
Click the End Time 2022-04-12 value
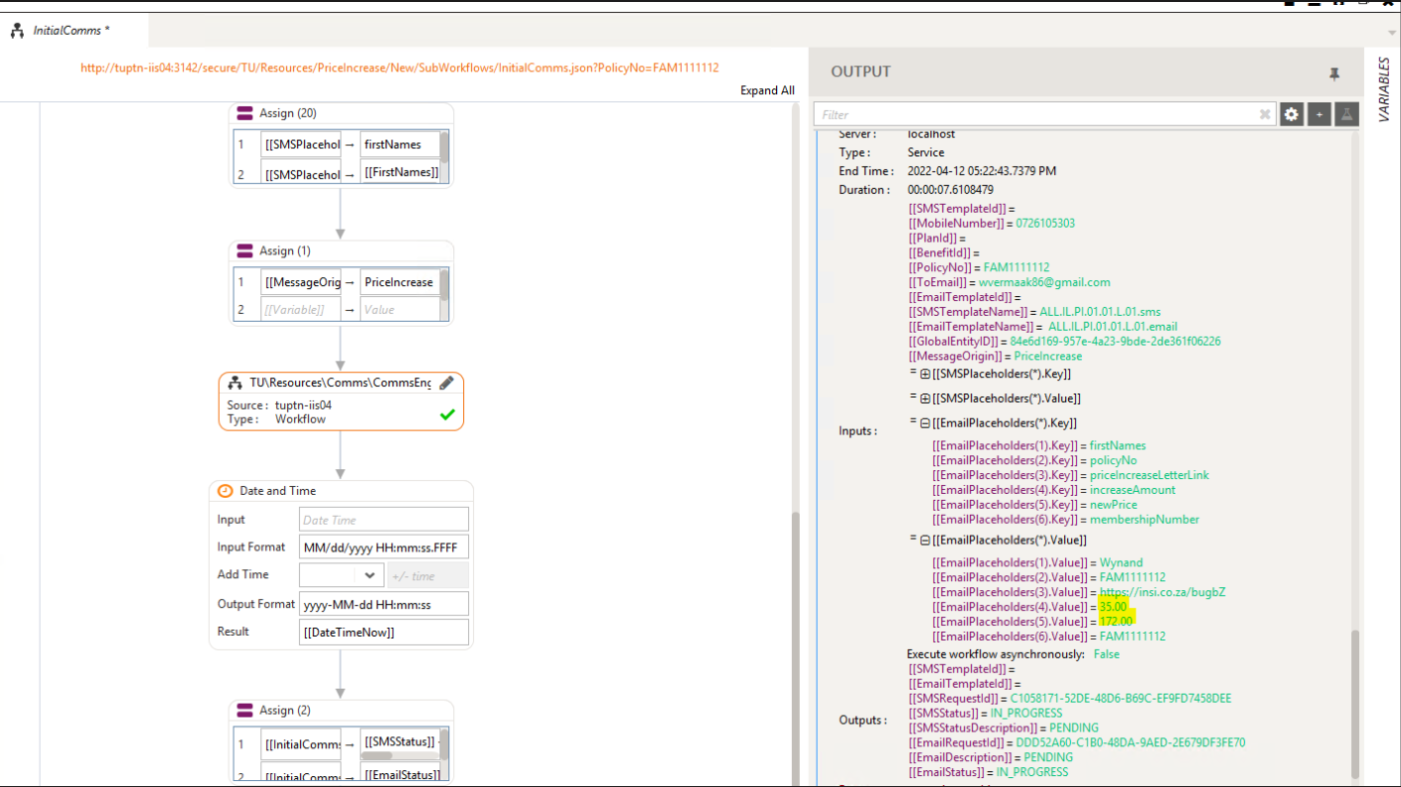(981, 171)
